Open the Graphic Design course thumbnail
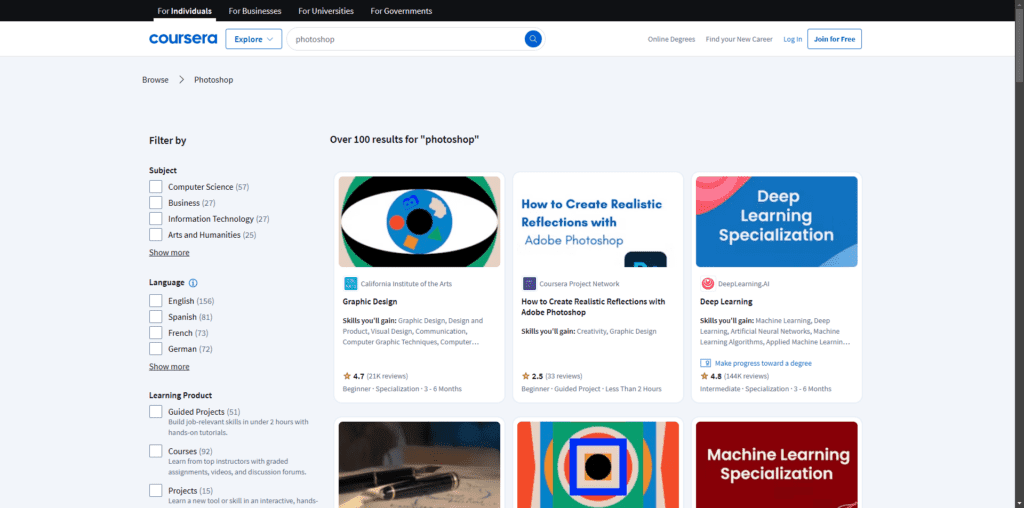Image resolution: width=1024 pixels, height=508 pixels. tap(419, 221)
